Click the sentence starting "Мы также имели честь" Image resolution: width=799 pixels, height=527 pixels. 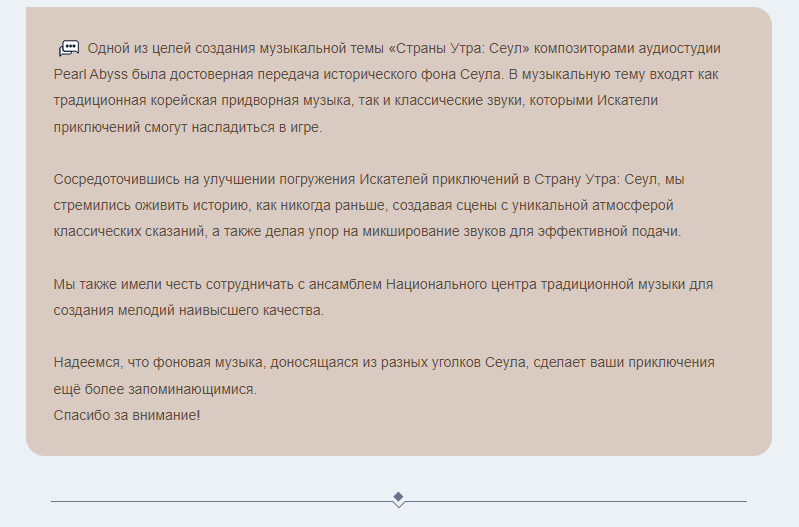coord(383,297)
